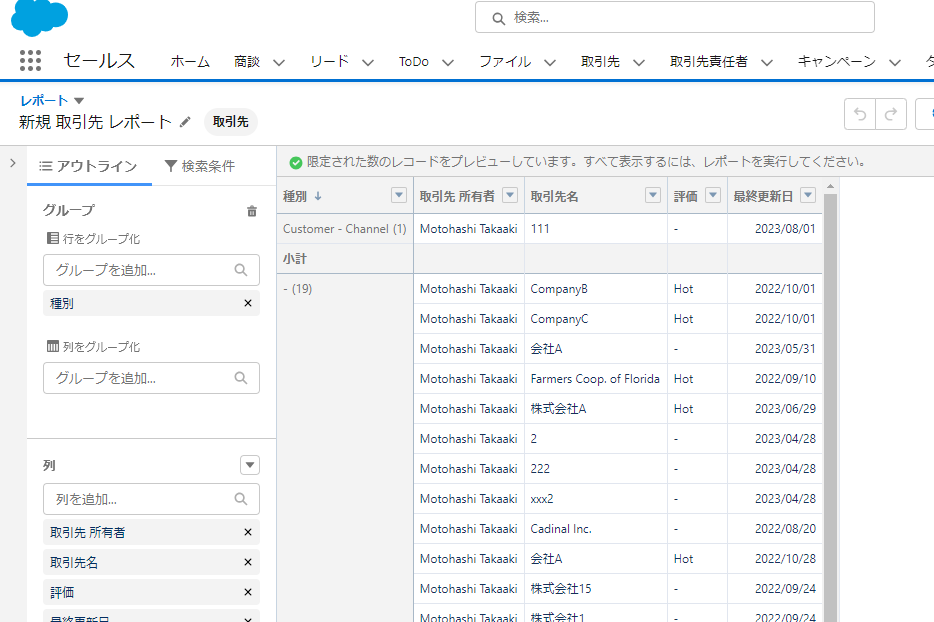
Task: Go to the ホーム tab
Action: [x=190, y=61]
